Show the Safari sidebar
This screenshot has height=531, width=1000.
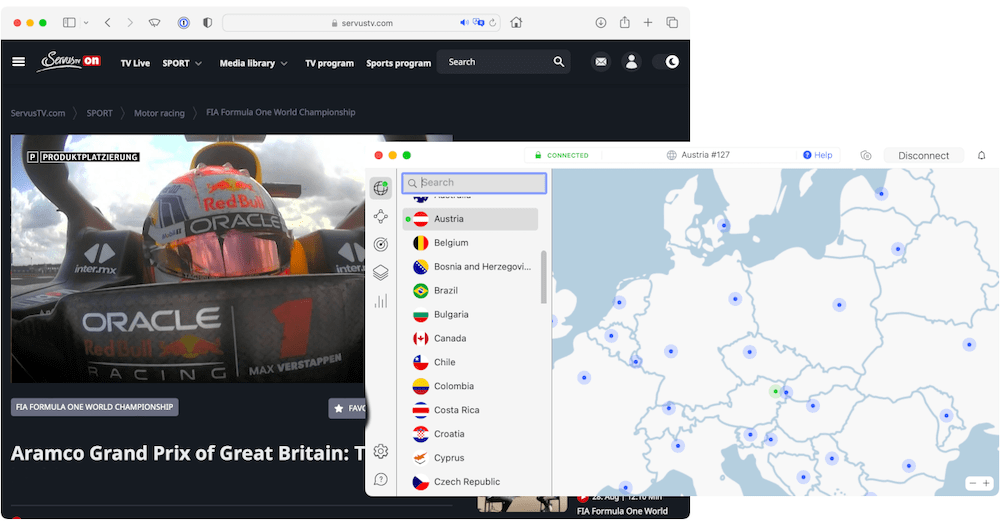69,22
